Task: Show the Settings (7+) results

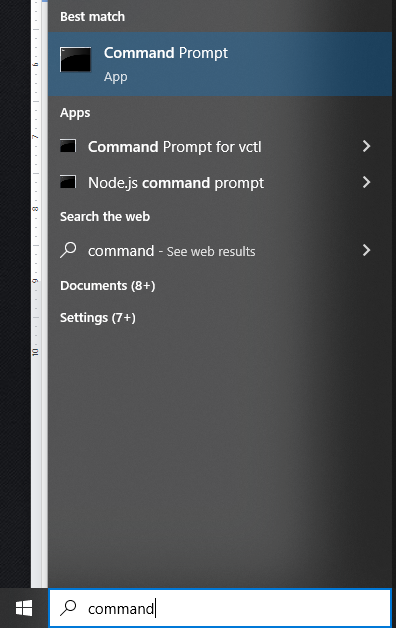Action: 98,318
